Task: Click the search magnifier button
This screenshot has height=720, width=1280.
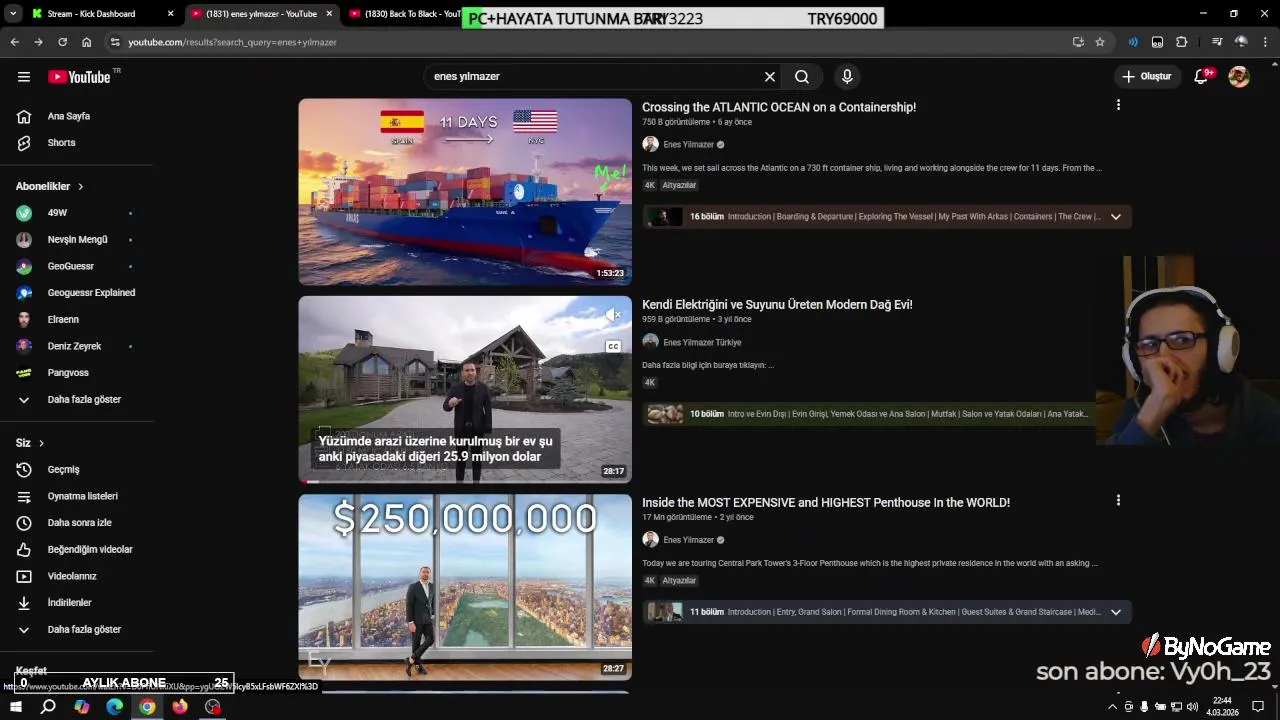Action: pyautogui.click(x=802, y=77)
